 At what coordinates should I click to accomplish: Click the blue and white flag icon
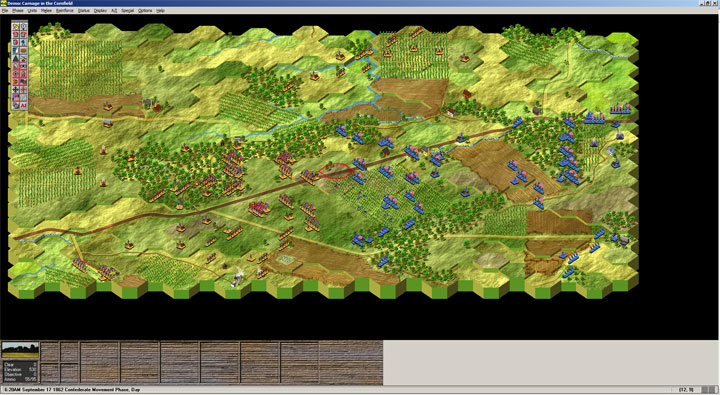point(15,51)
